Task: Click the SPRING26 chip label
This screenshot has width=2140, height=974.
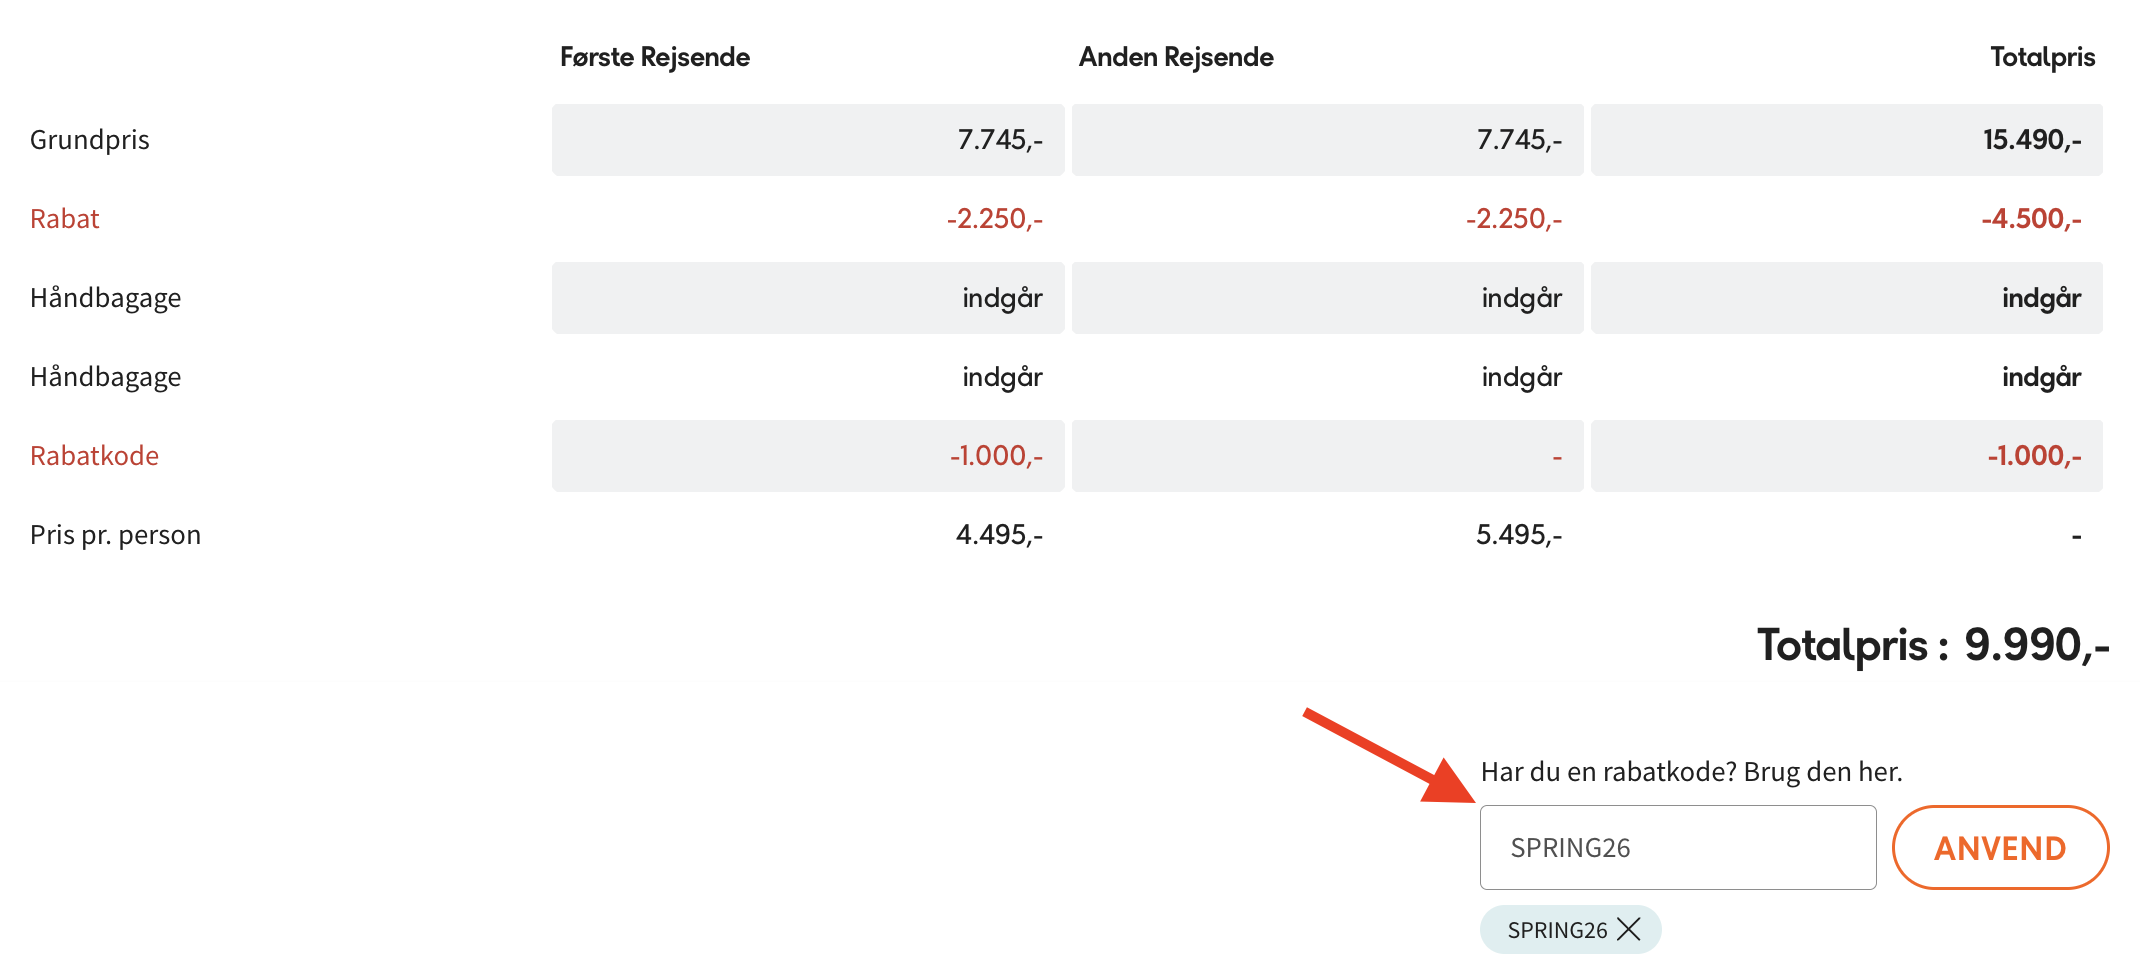Action: pos(1557,930)
